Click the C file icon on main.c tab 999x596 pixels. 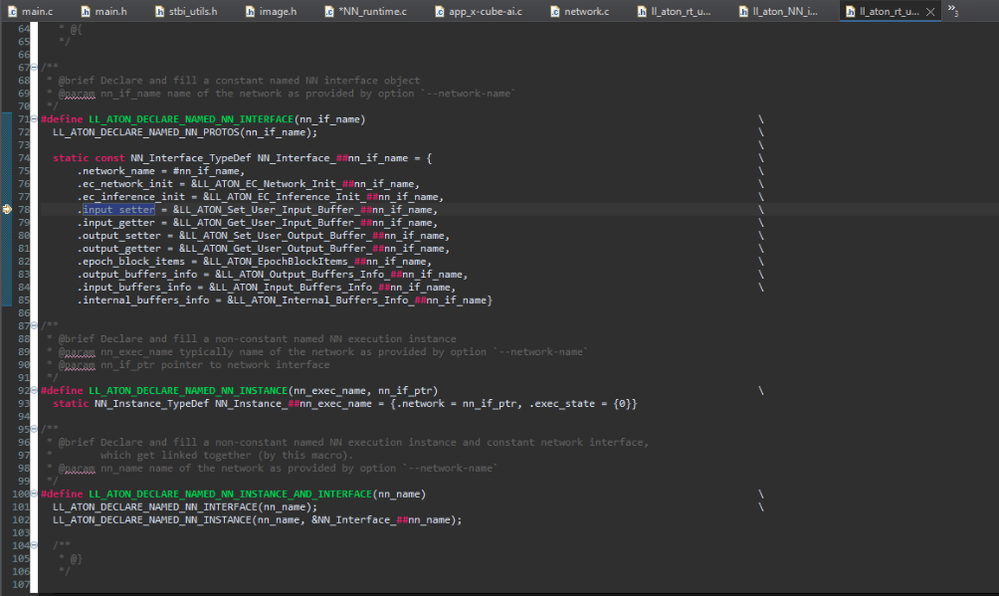[x=11, y=12]
